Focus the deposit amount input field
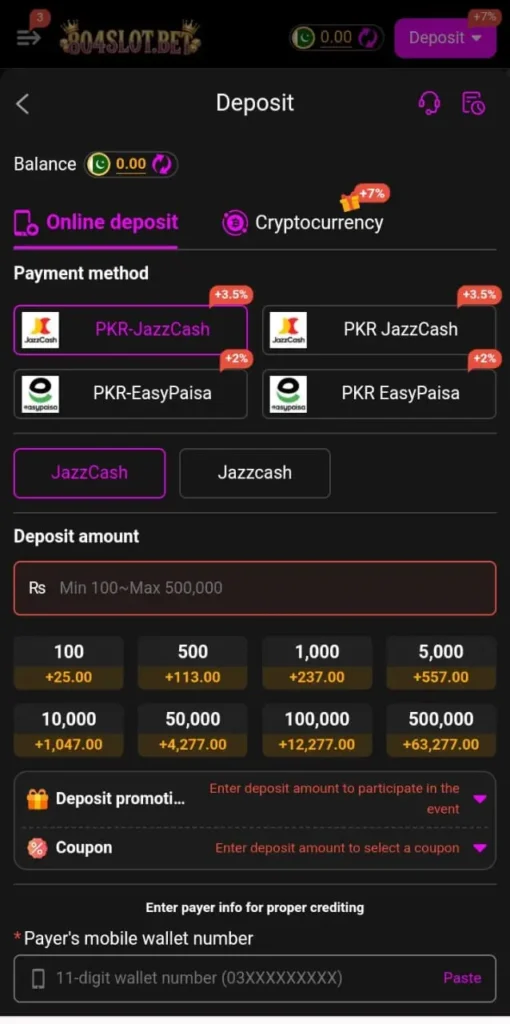This screenshot has height=1024, width=510. 255,588
